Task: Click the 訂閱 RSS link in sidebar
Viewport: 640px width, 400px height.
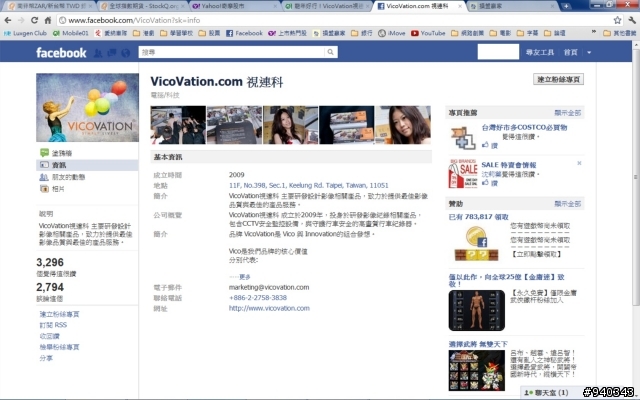Action: point(53,325)
